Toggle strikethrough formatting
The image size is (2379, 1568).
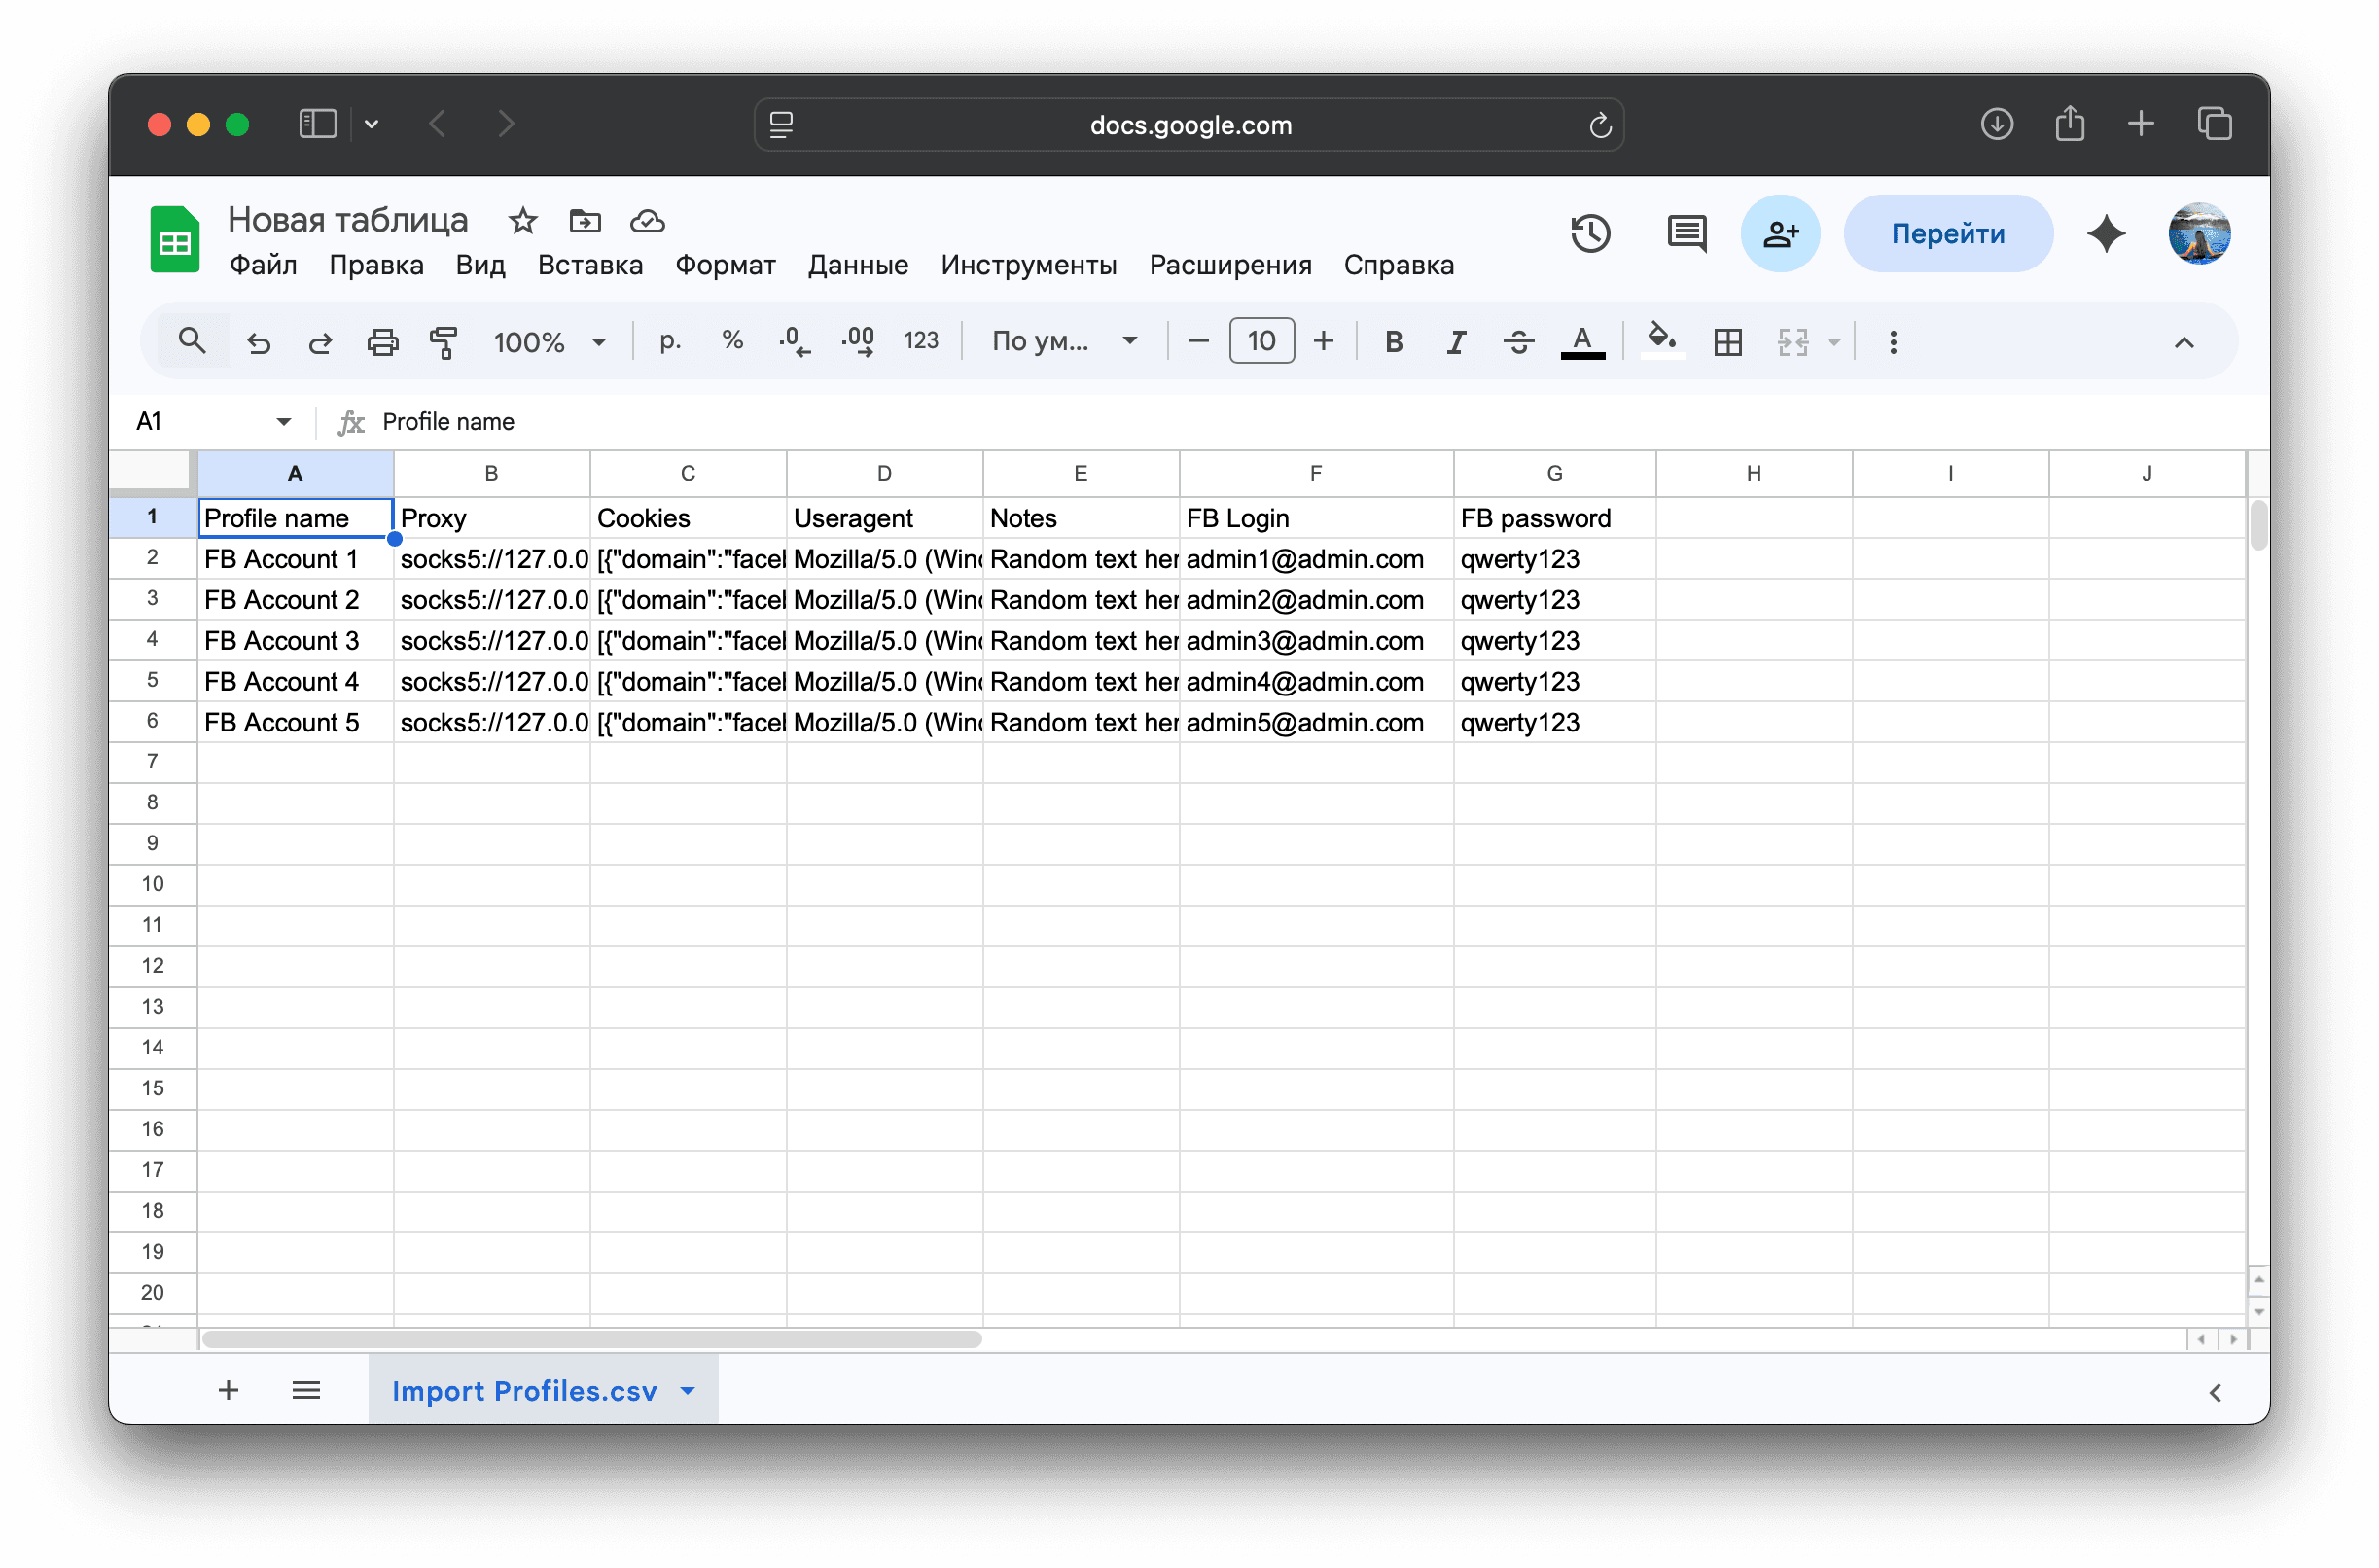tap(1518, 342)
